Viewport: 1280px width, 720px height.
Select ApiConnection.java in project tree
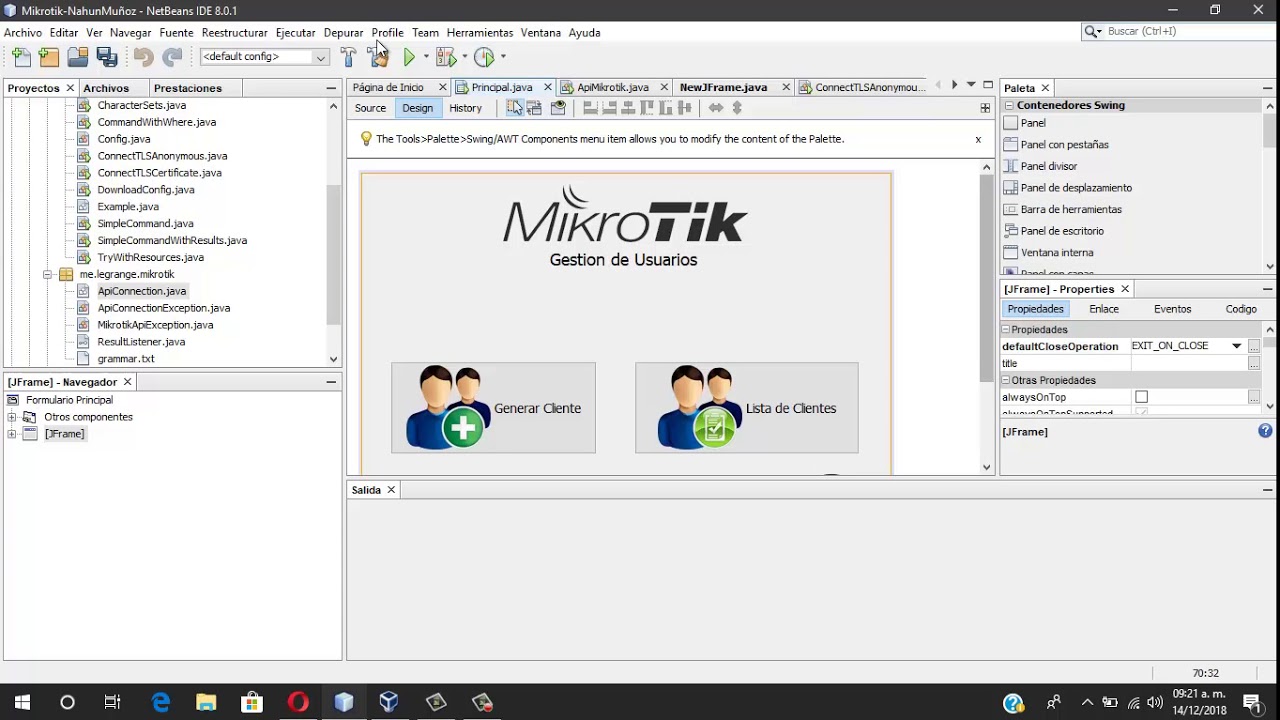tap(142, 291)
